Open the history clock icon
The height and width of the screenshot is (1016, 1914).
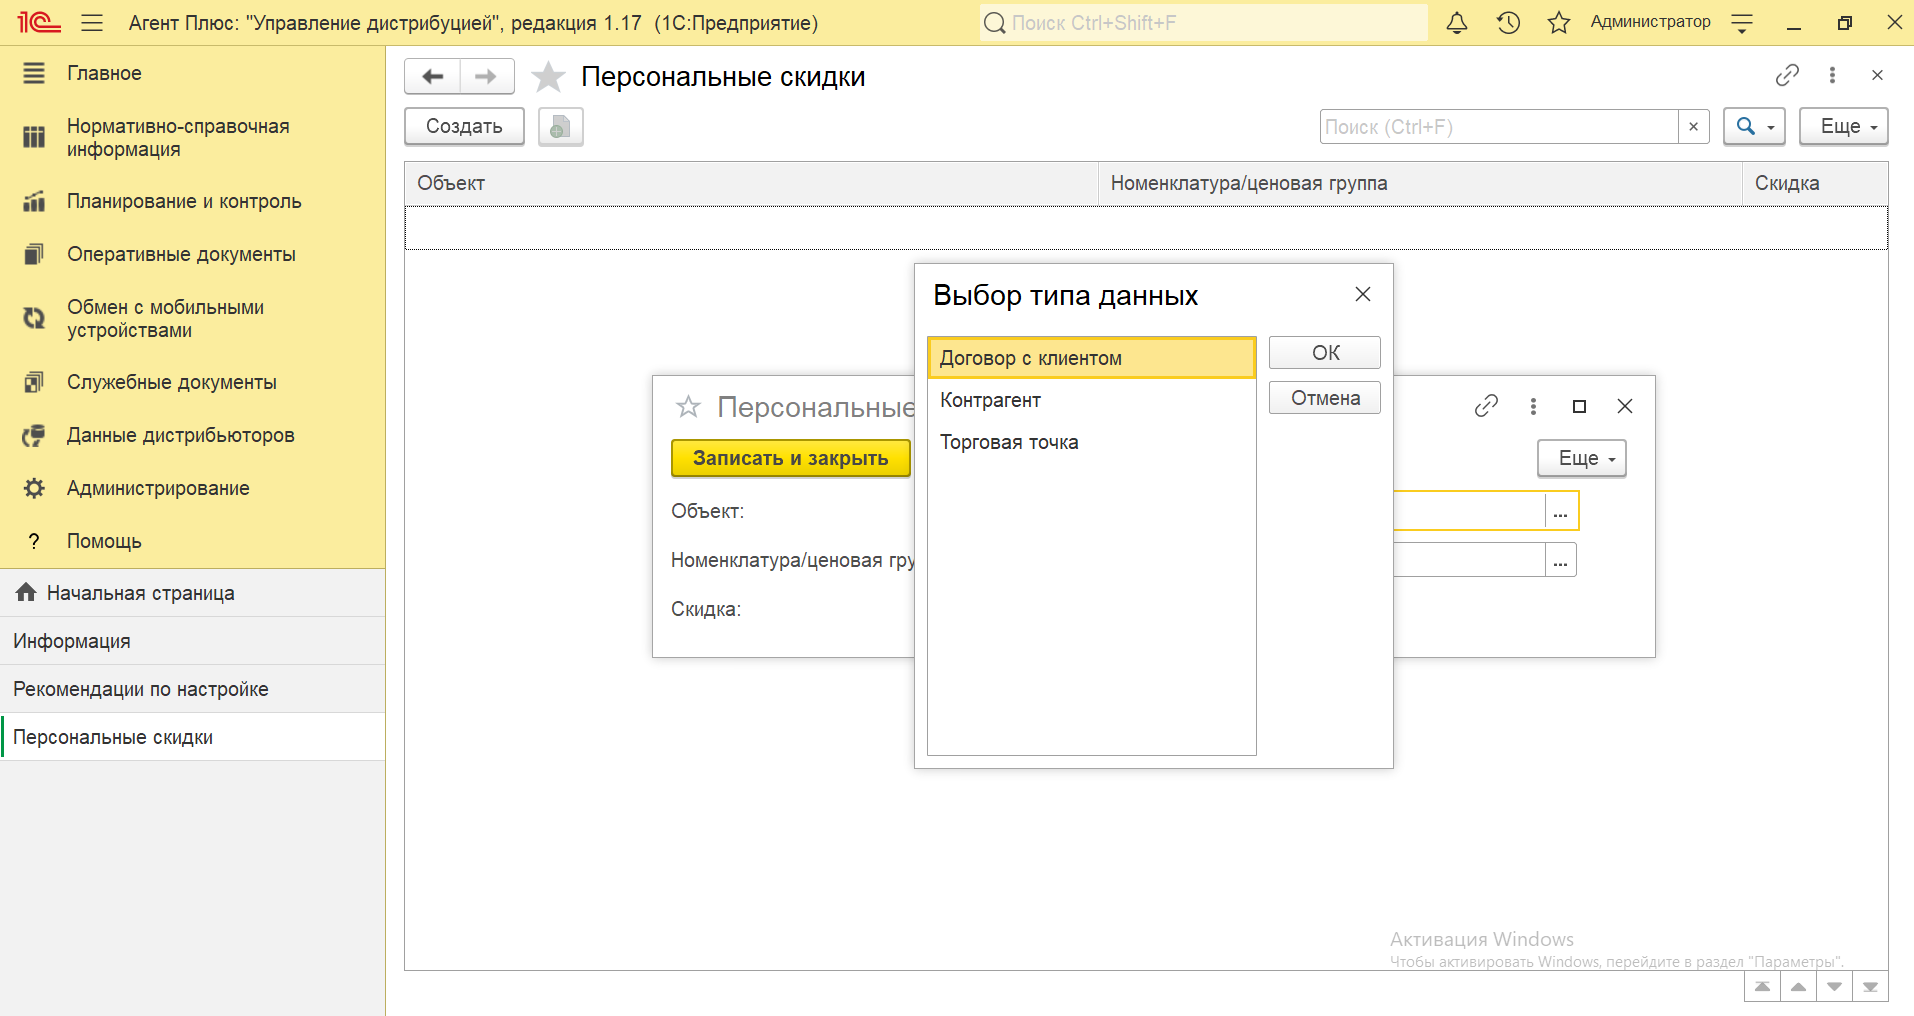coord(1508,23)
